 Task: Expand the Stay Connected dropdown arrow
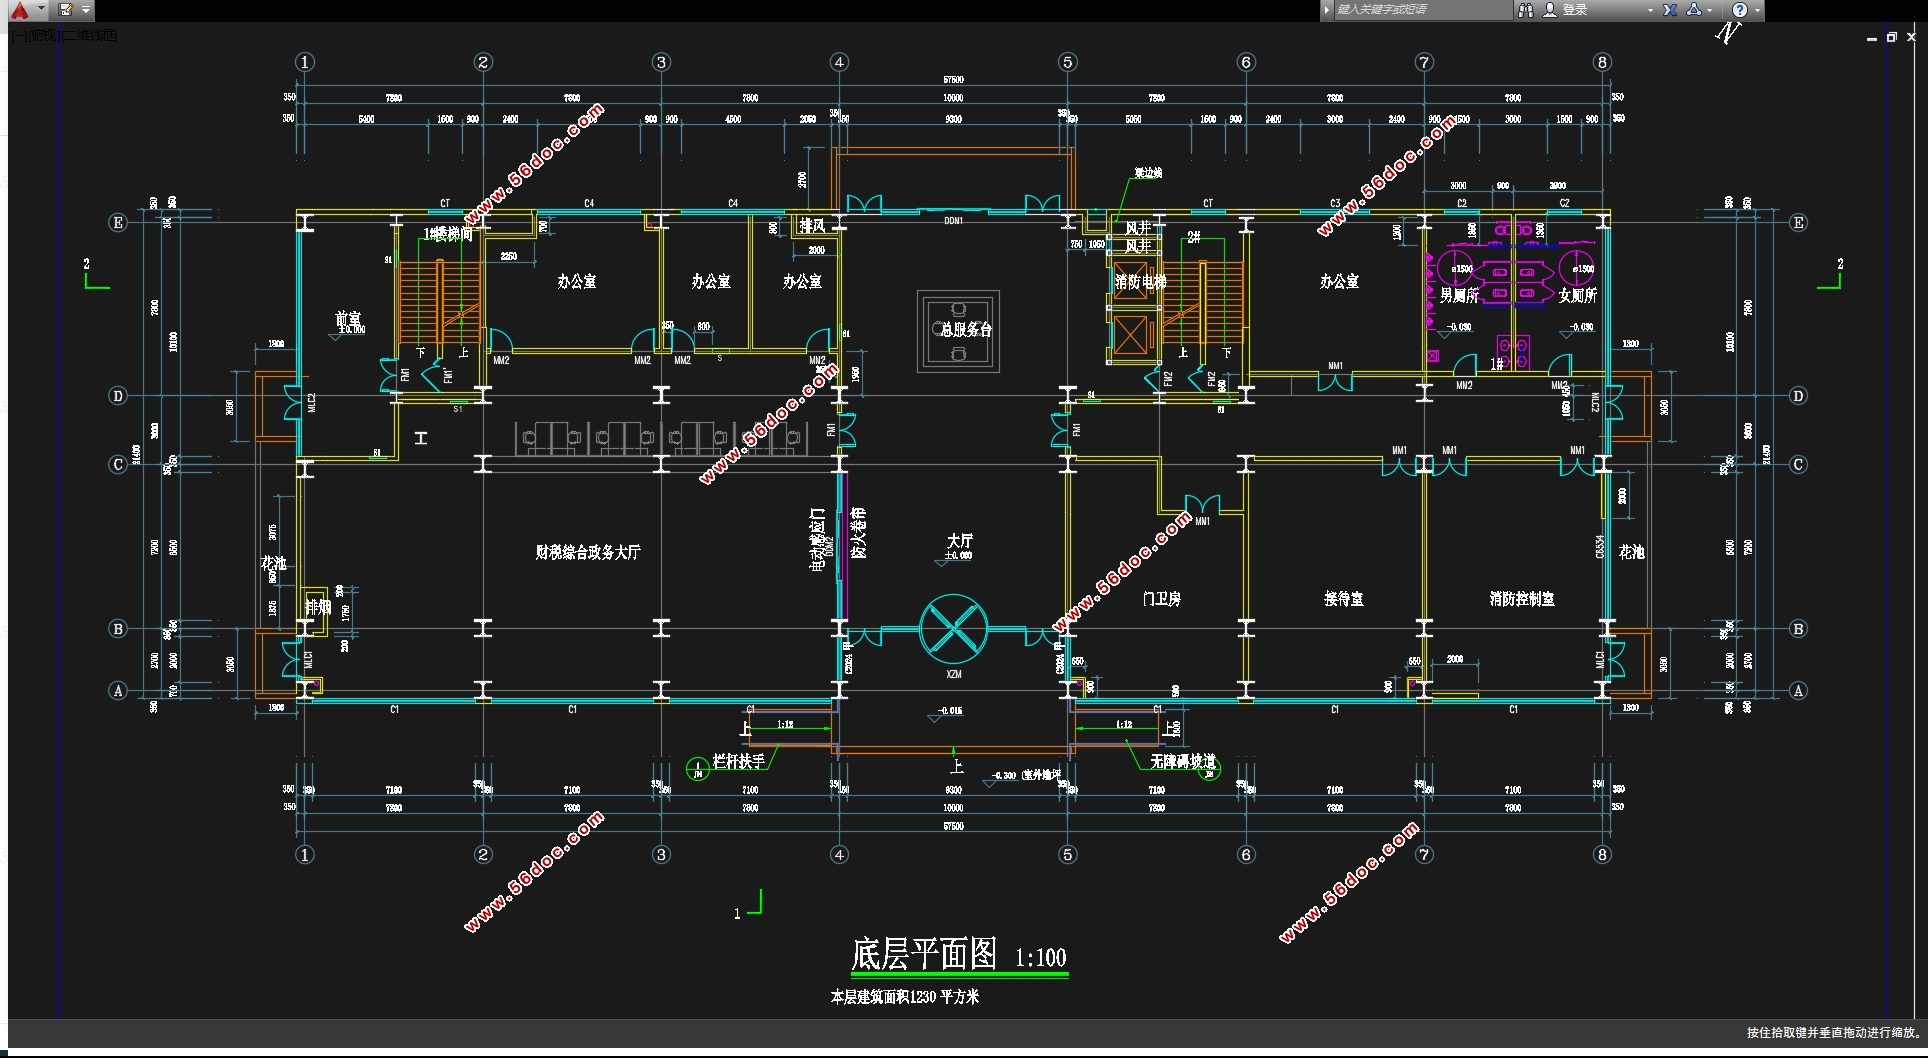pyautogui.click(x=1710, y=10)
